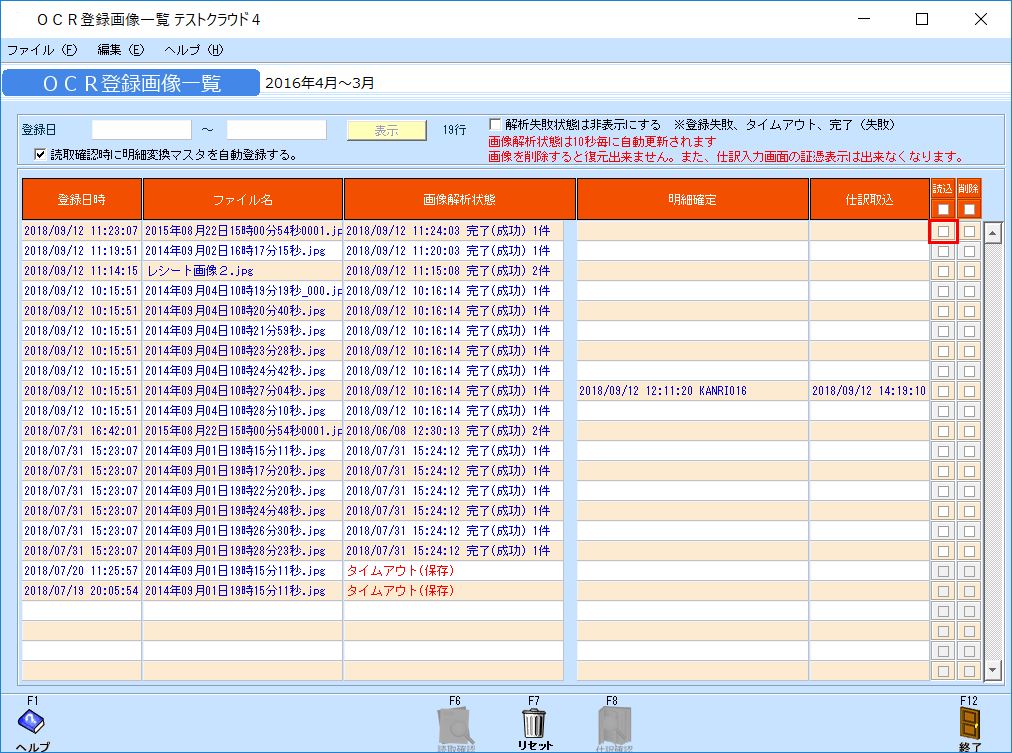This screenshot has height=753, width=1012.
Task: Click the scrollbar down arrow
Action: point(993,670)
